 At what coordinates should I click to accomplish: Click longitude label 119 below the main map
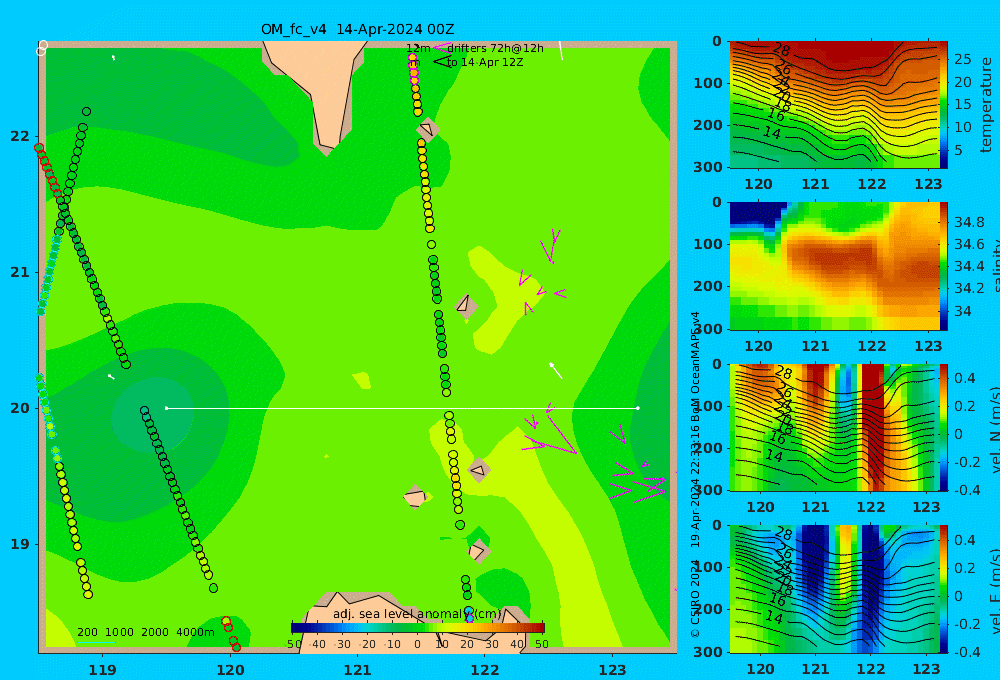(102, 670)
